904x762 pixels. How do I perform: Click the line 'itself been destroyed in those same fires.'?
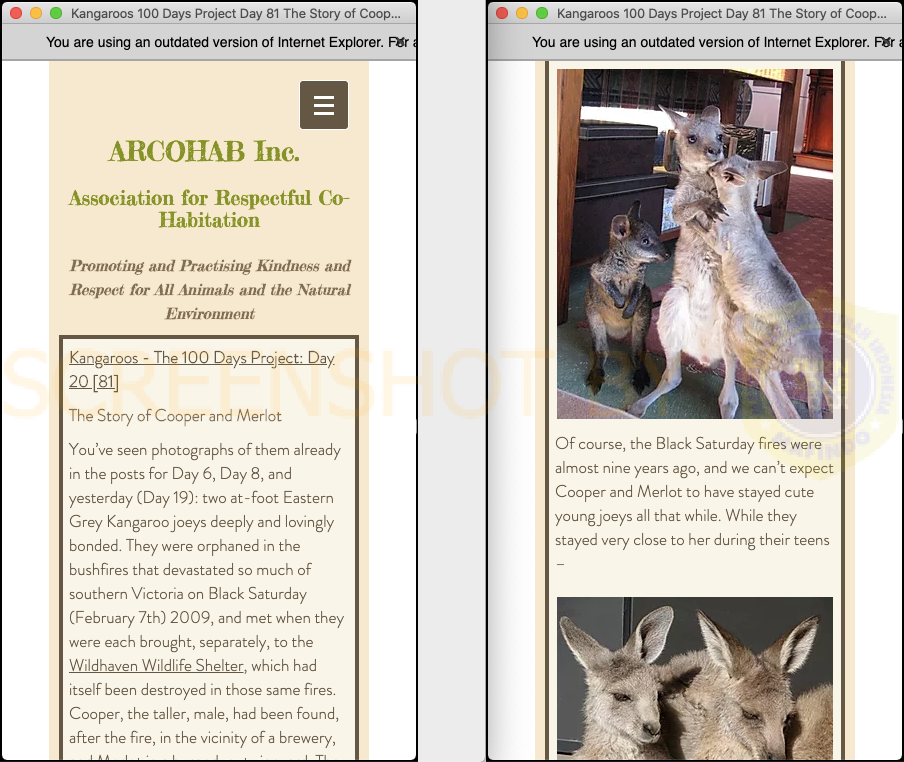pyautogui.click(x=202, y=690)
